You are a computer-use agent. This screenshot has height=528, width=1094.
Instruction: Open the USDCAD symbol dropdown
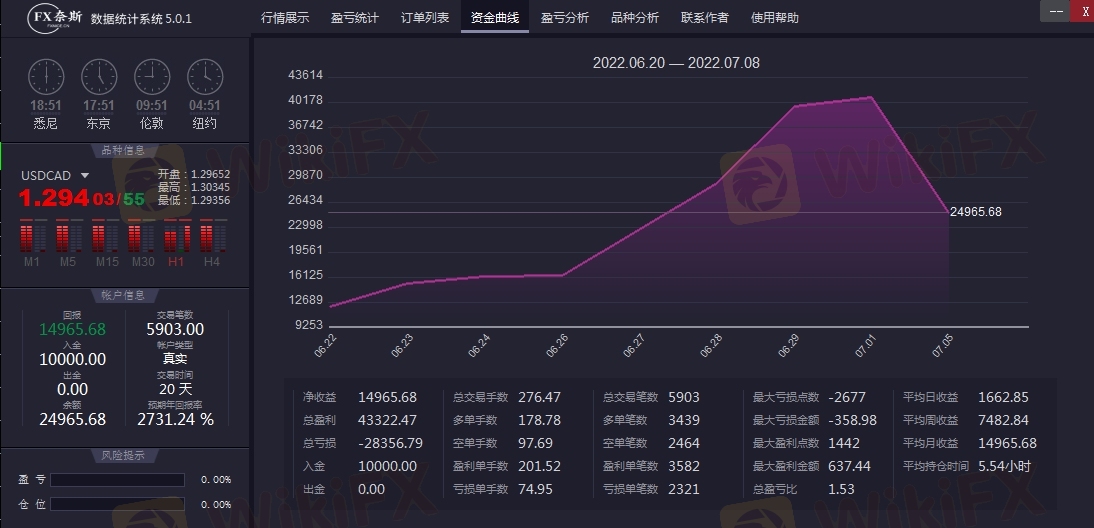tap(85, 176)
